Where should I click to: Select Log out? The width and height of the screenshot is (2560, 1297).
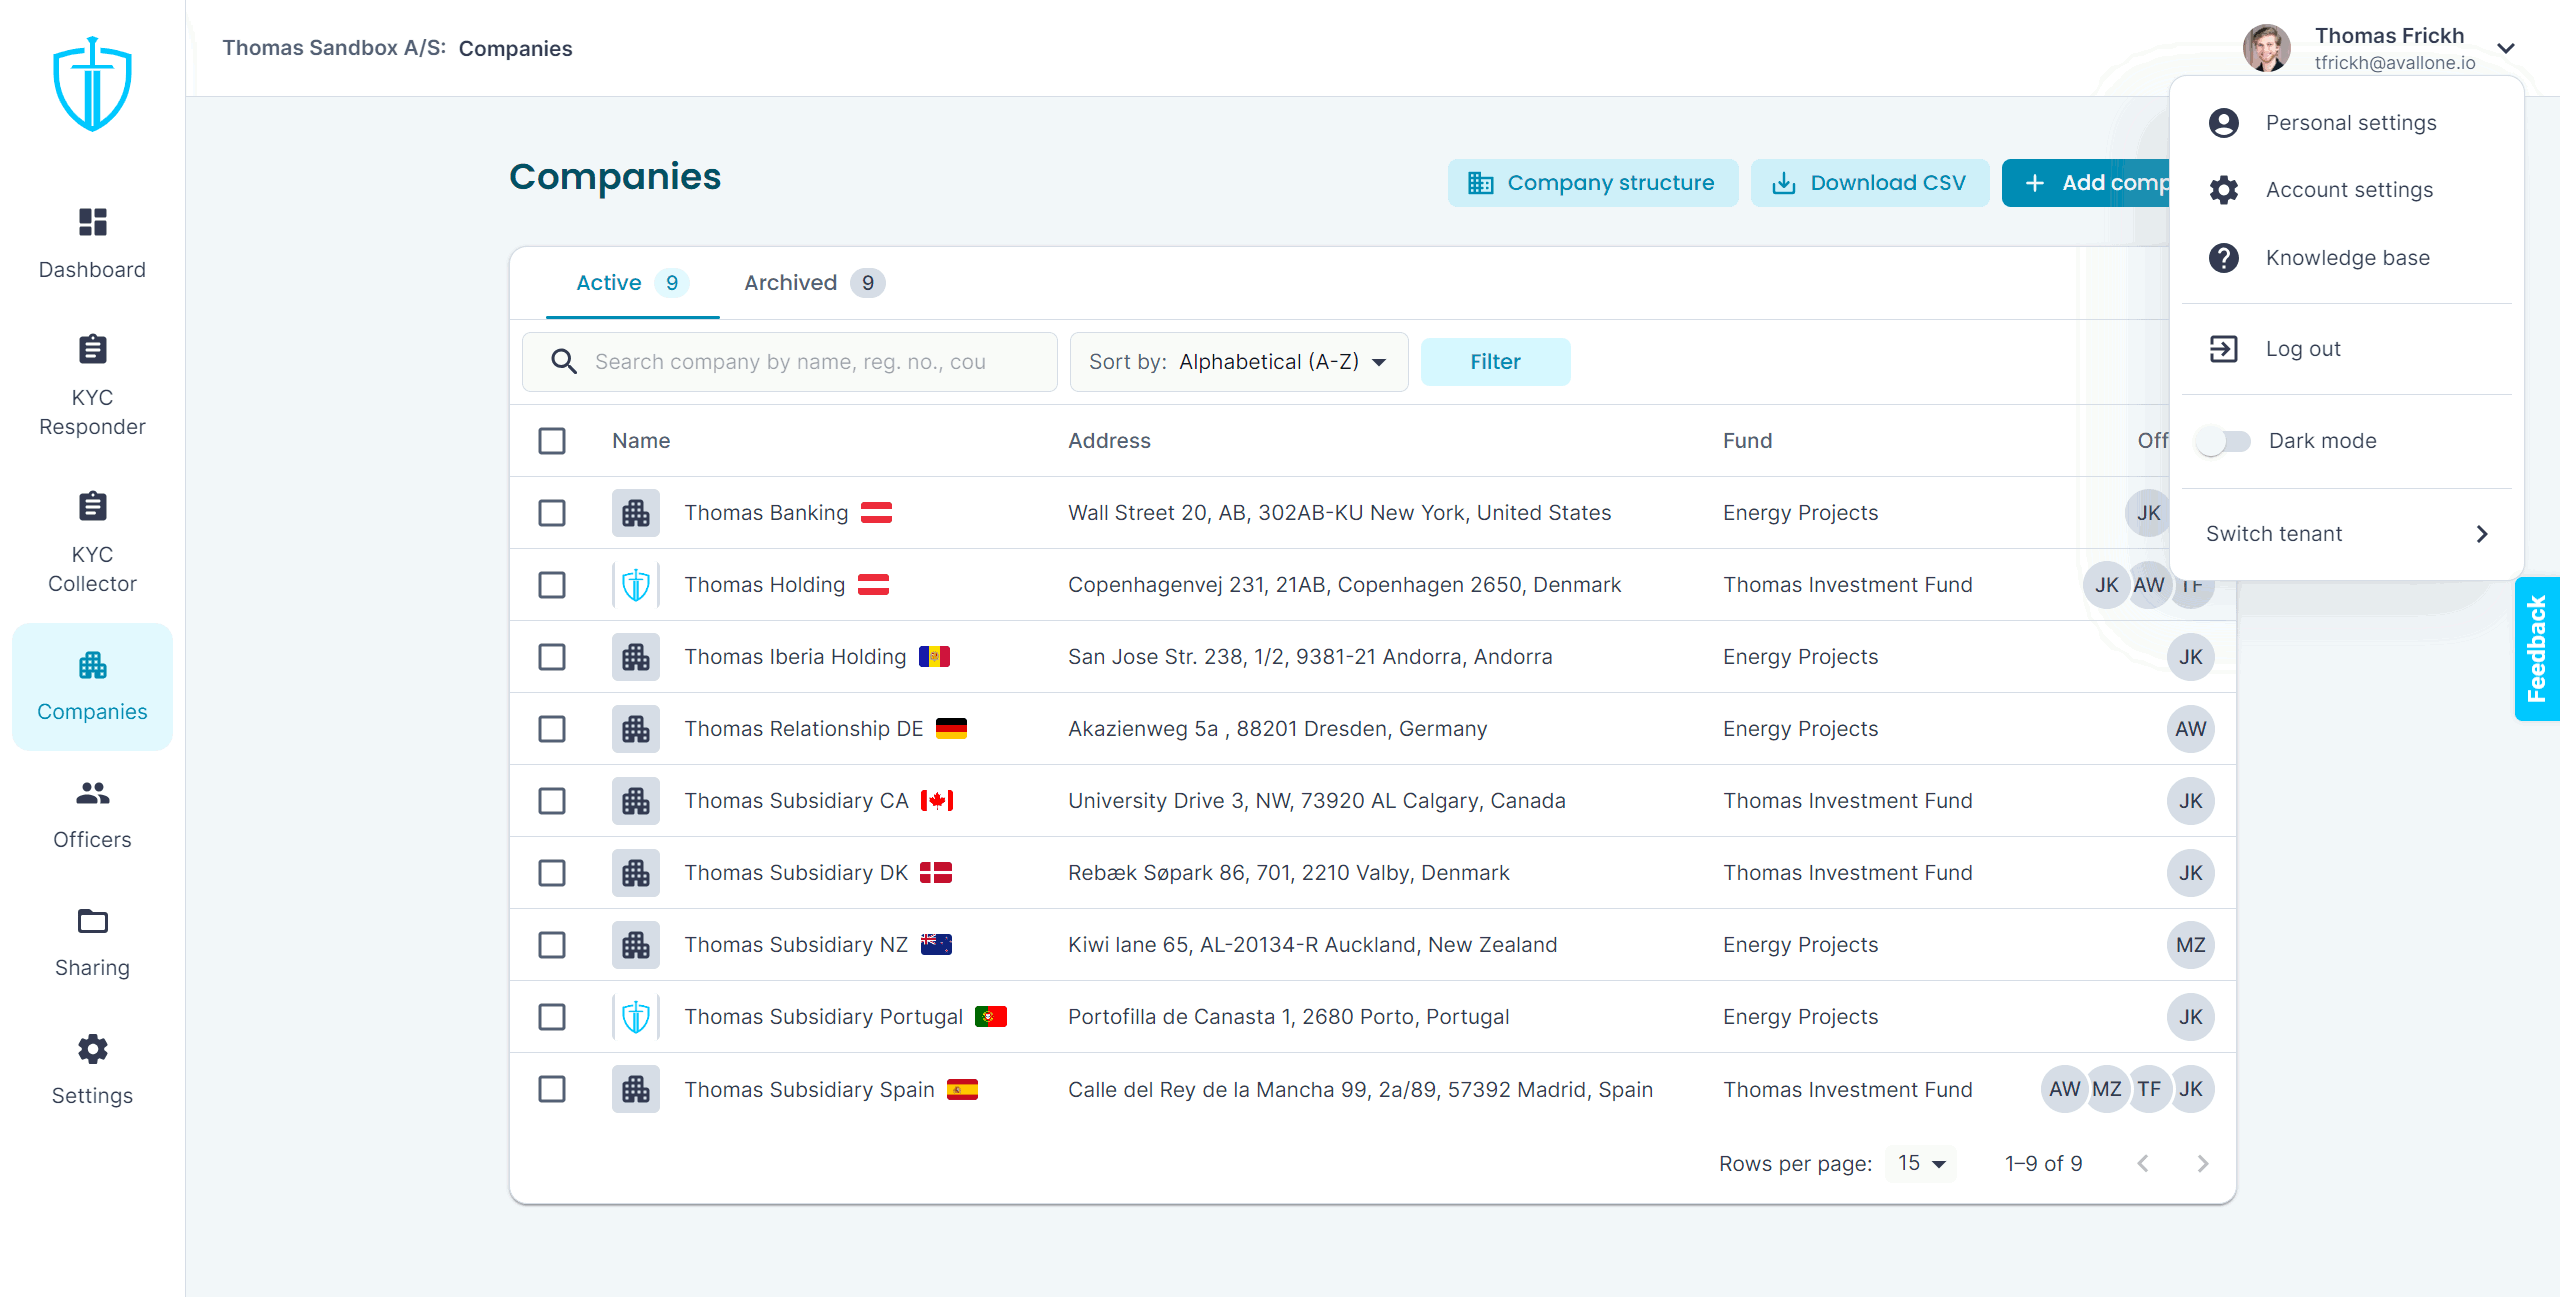[x=2346, y=349]
